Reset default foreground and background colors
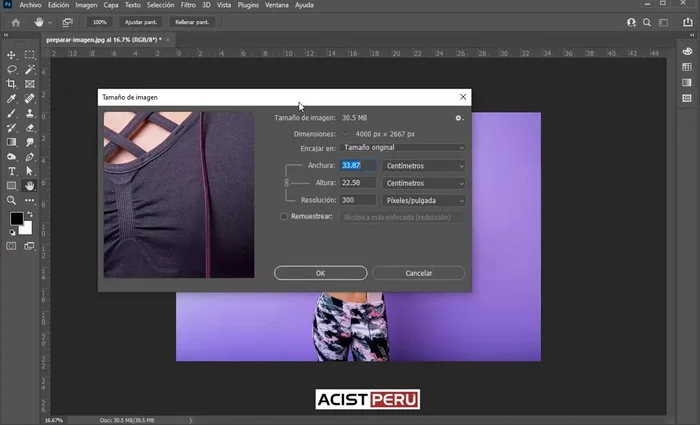Screen dimensions: 700x425 [12, 232]
